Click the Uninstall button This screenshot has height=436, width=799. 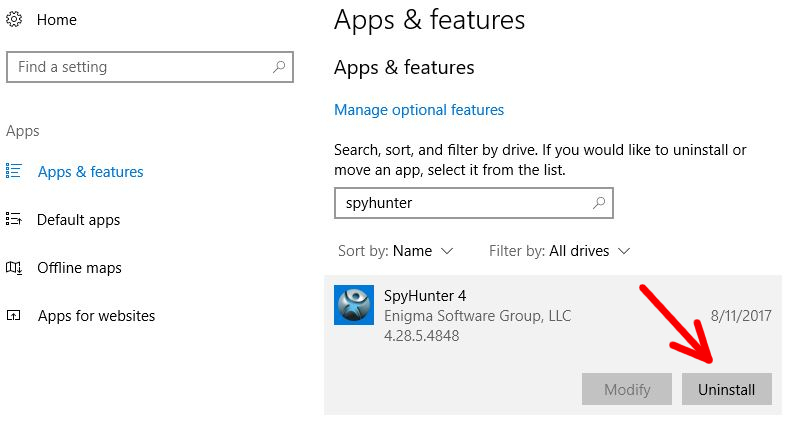pyautogui.click(x=727, y=390)
